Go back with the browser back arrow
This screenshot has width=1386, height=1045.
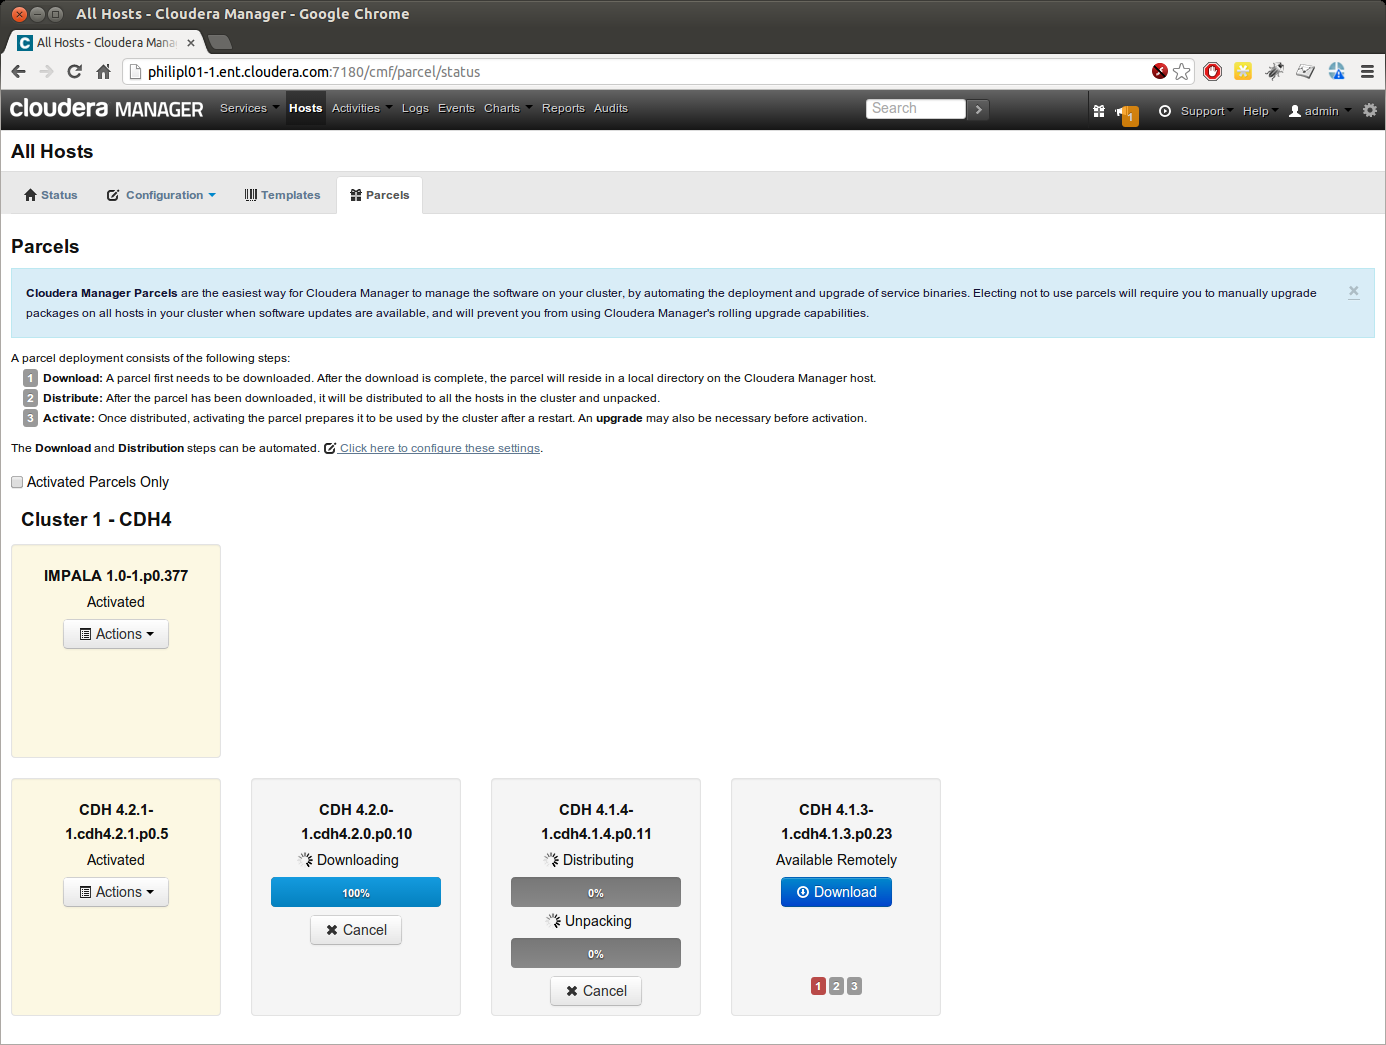click(x=18, y=71)
